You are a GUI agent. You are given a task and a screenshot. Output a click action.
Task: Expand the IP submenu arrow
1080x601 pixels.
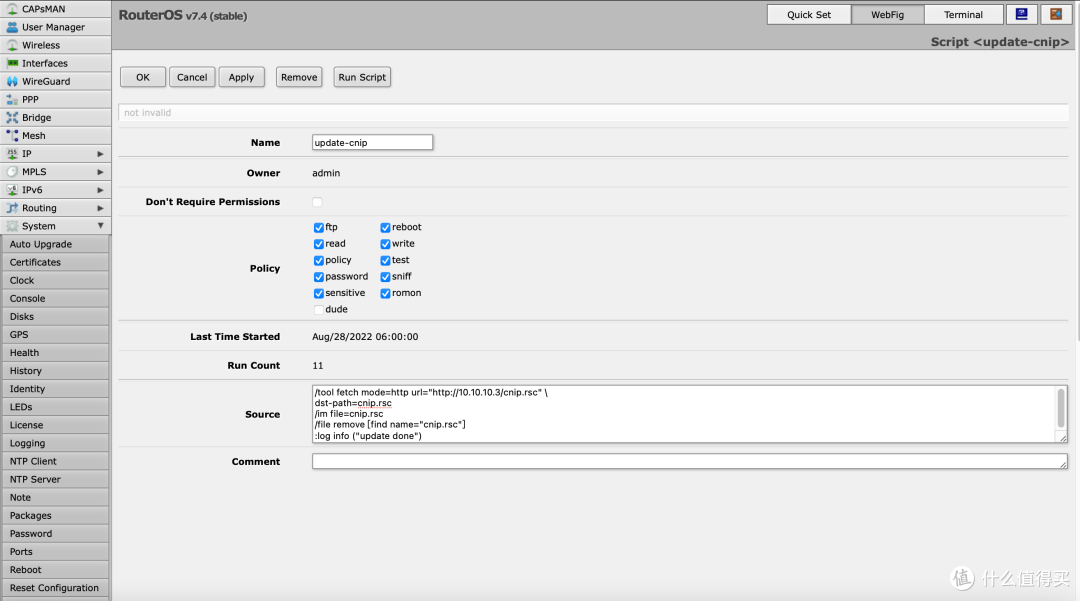click(x=100, y=154)
